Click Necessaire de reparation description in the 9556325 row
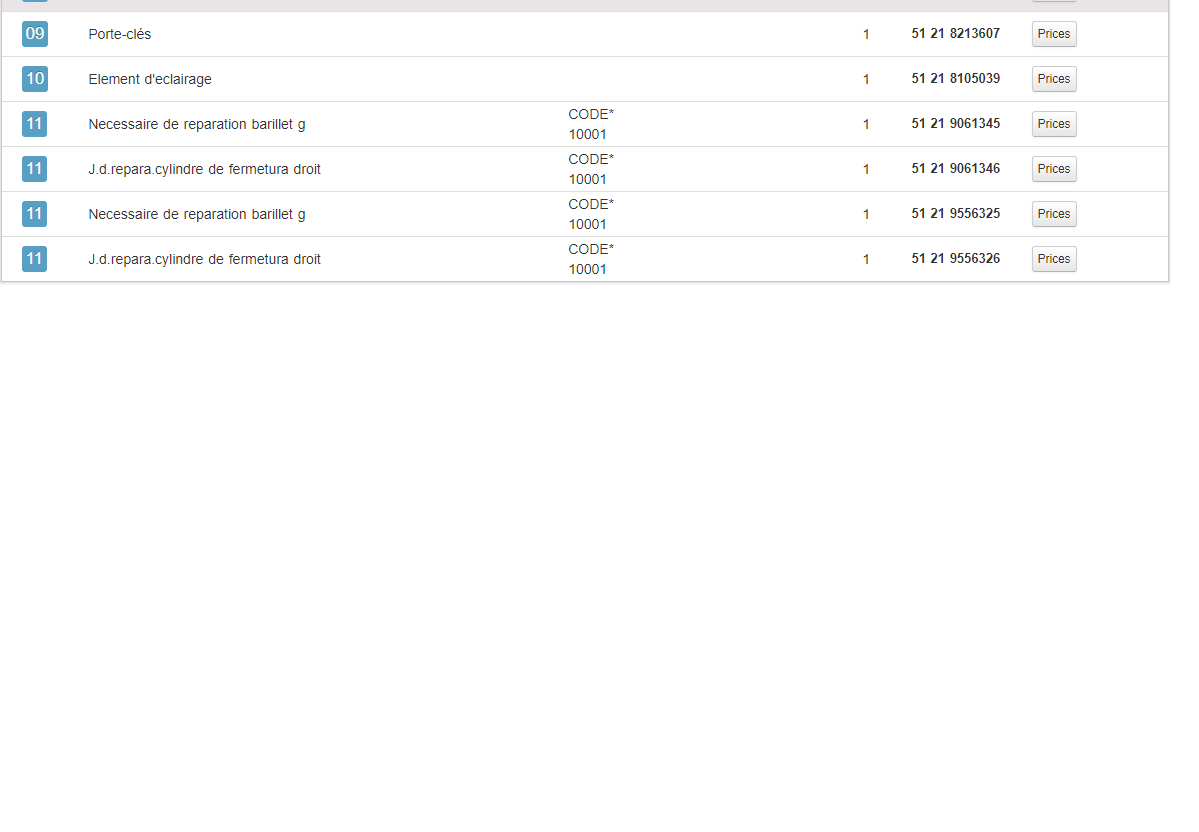The height and width of the screenshot is (832, 1199). coord(196,215)
